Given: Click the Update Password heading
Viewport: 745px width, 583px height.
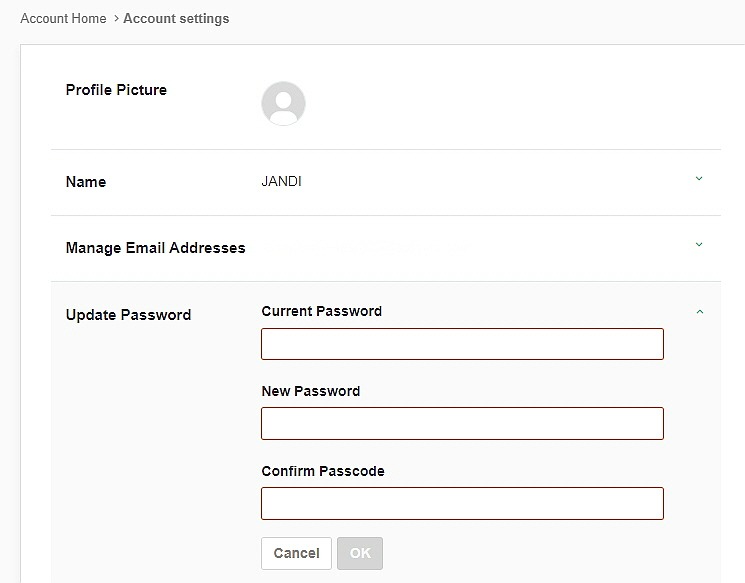Looking at the screenshot, I should coord(128,315).
